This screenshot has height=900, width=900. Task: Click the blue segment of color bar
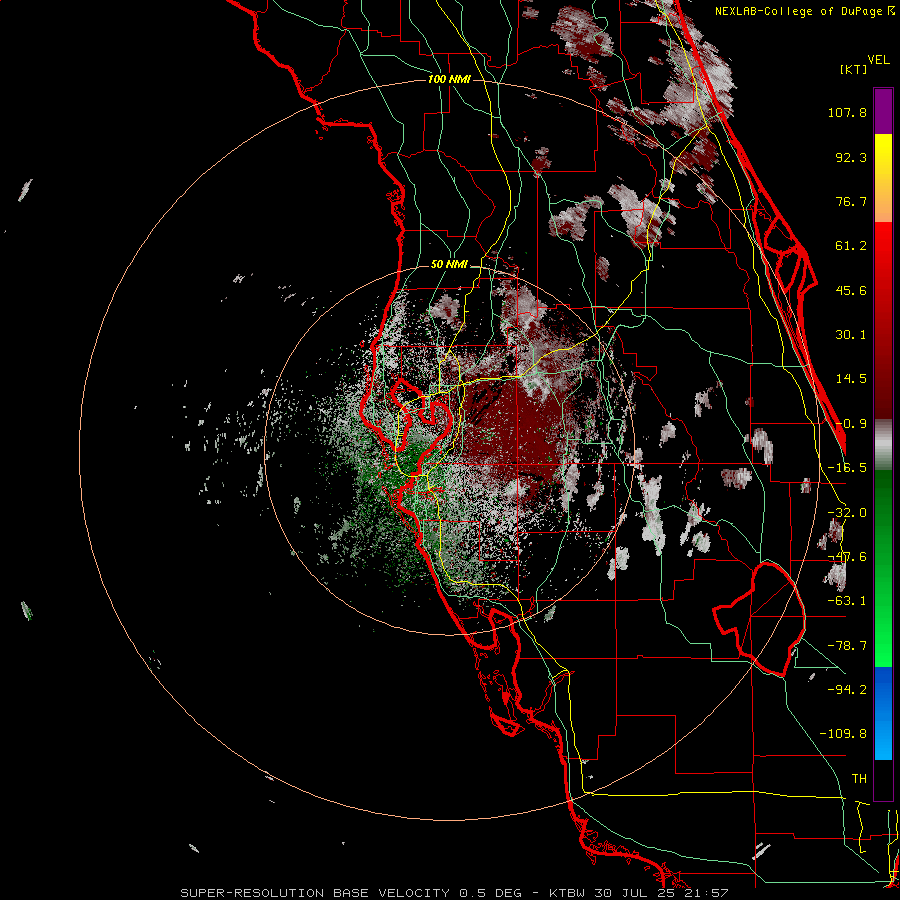coord(883,713)
